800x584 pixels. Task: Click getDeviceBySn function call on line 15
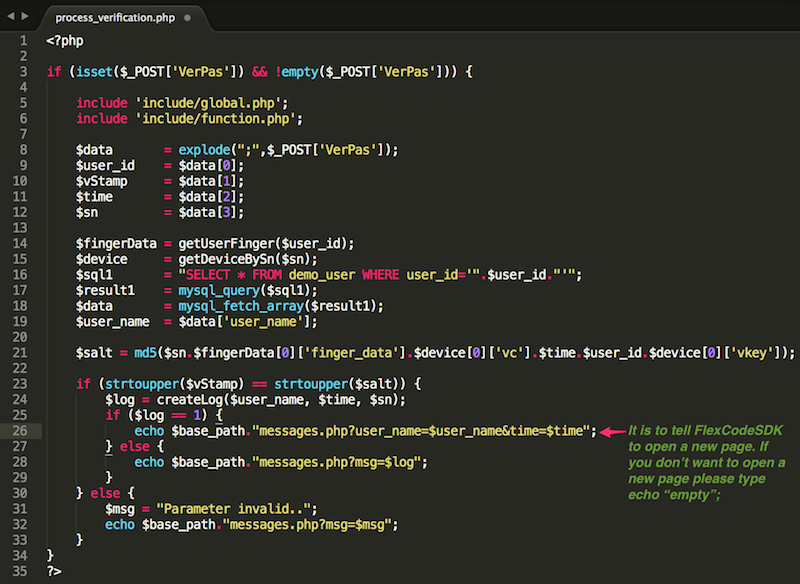click(226, 259)
